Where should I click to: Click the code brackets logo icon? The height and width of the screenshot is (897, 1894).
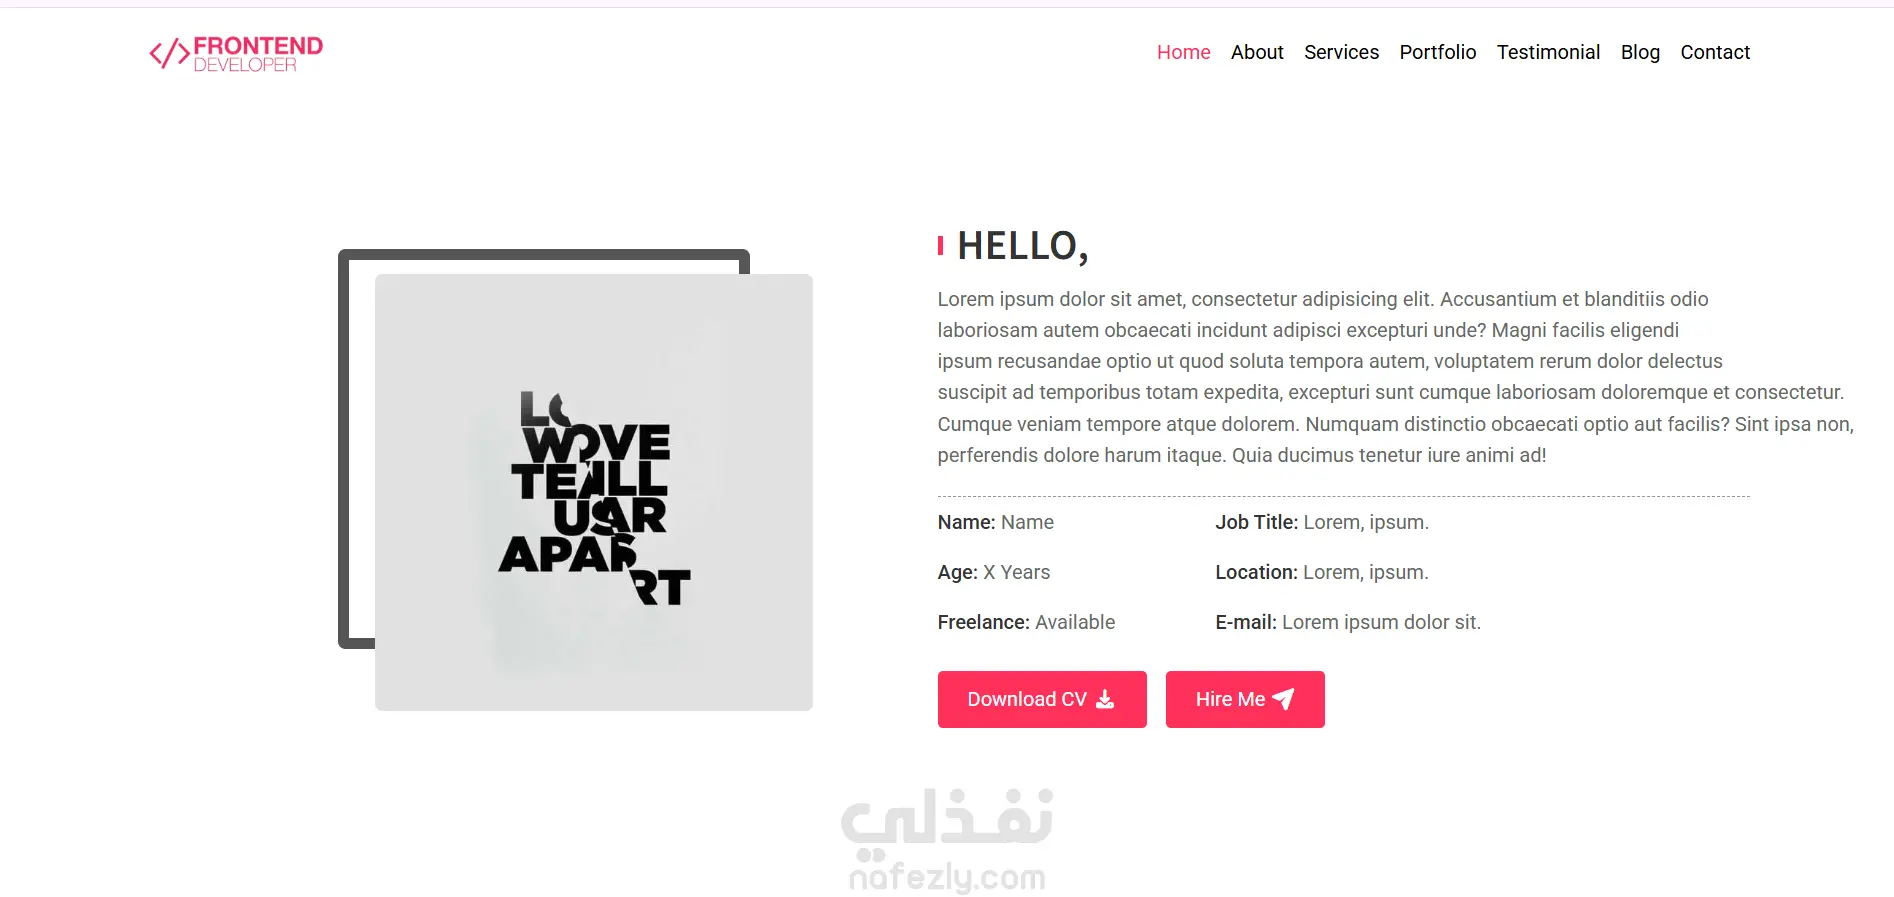pyautogui.click(x=169, y=53)
